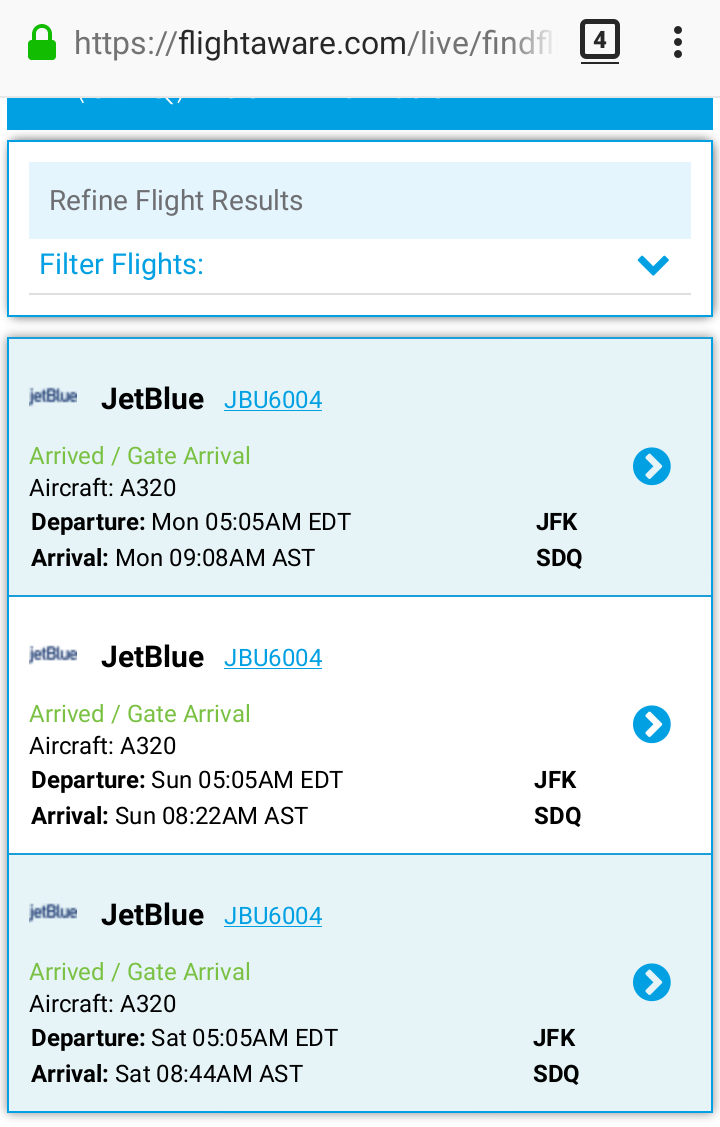720x1127 pixels.
Task: Open details arrow for Sunday JBU6004 flight
Action: [x=652, y=724]
